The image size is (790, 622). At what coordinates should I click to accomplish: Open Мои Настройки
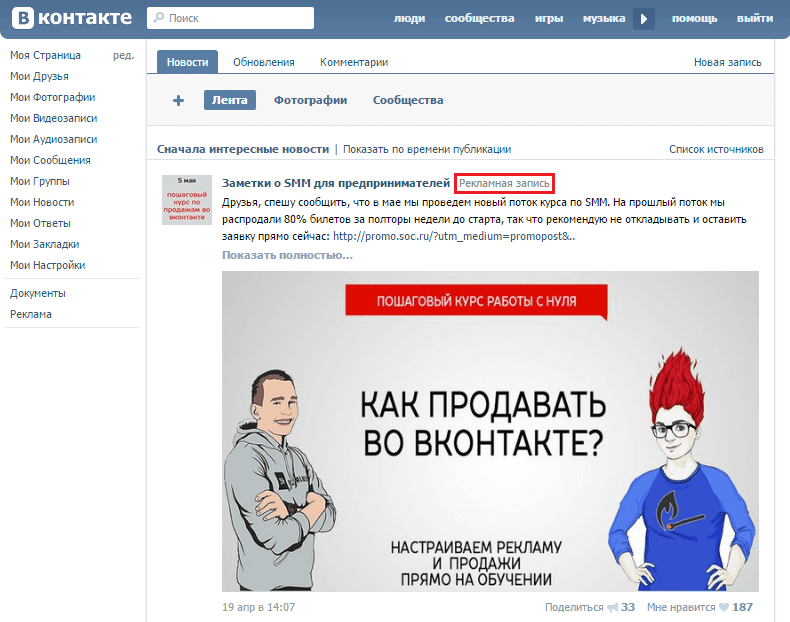coord(47,265)
